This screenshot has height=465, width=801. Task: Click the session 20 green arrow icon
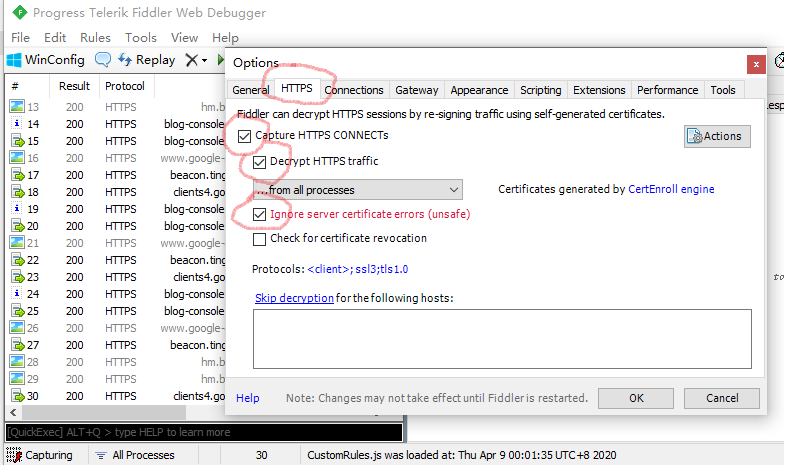tap(18, 225)
